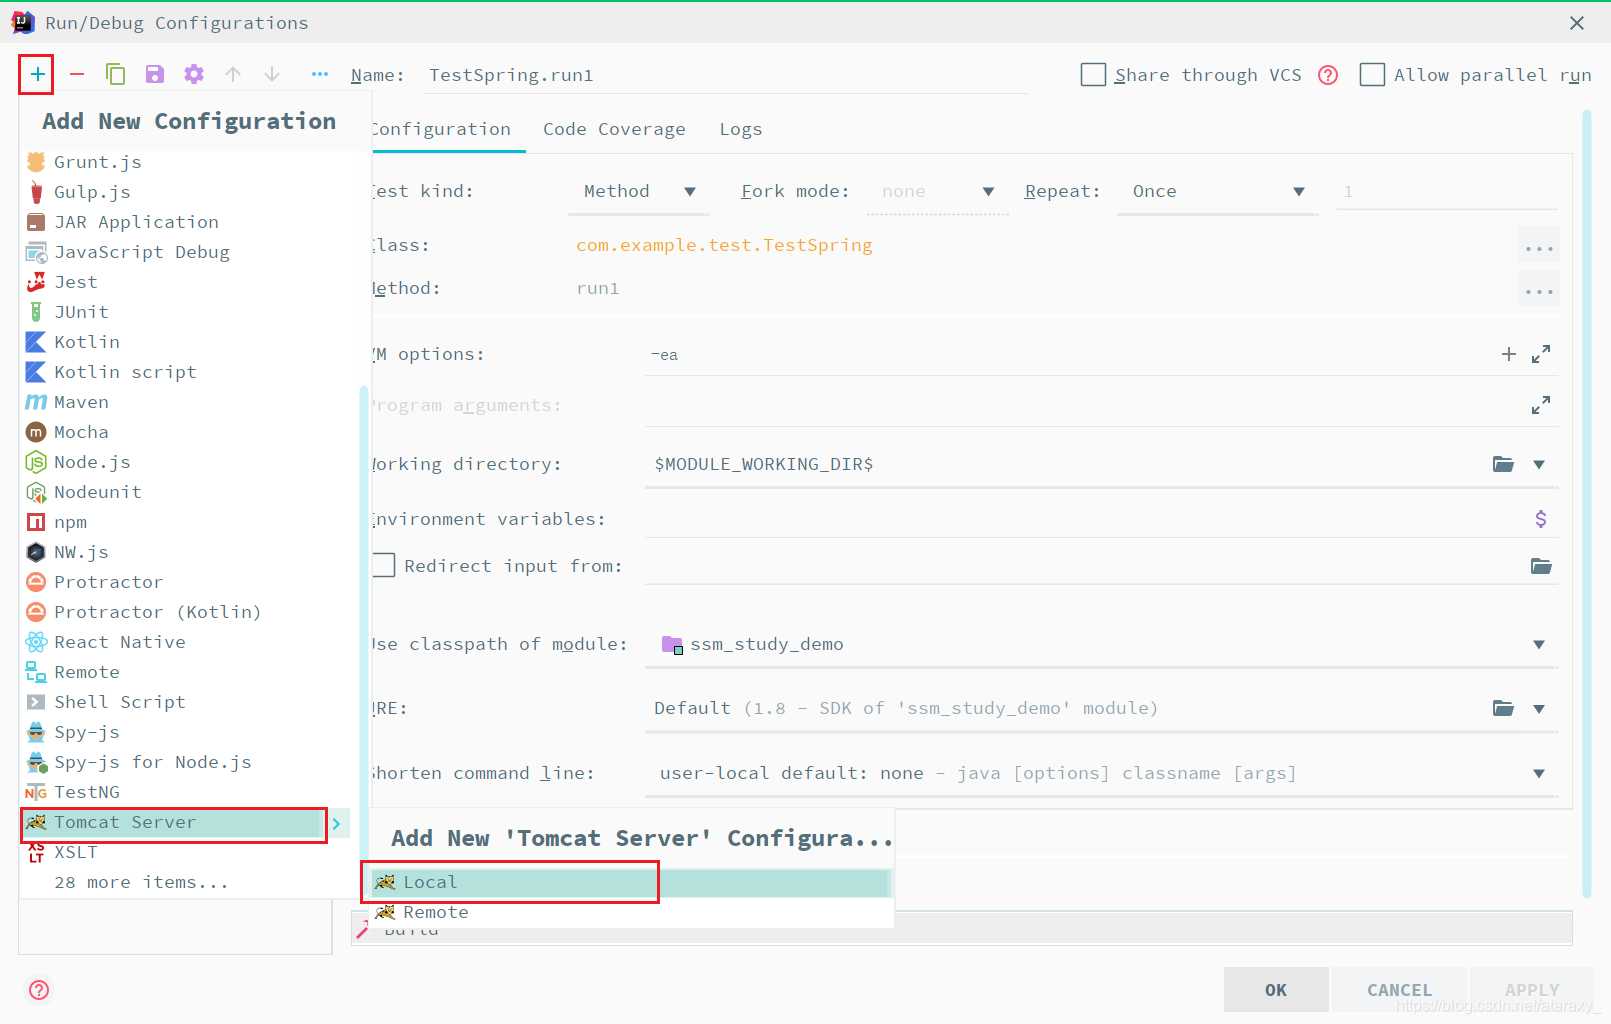Browse folder for JRE field
This screenshot has width=1611, height=1024.
coord(1503,708)
